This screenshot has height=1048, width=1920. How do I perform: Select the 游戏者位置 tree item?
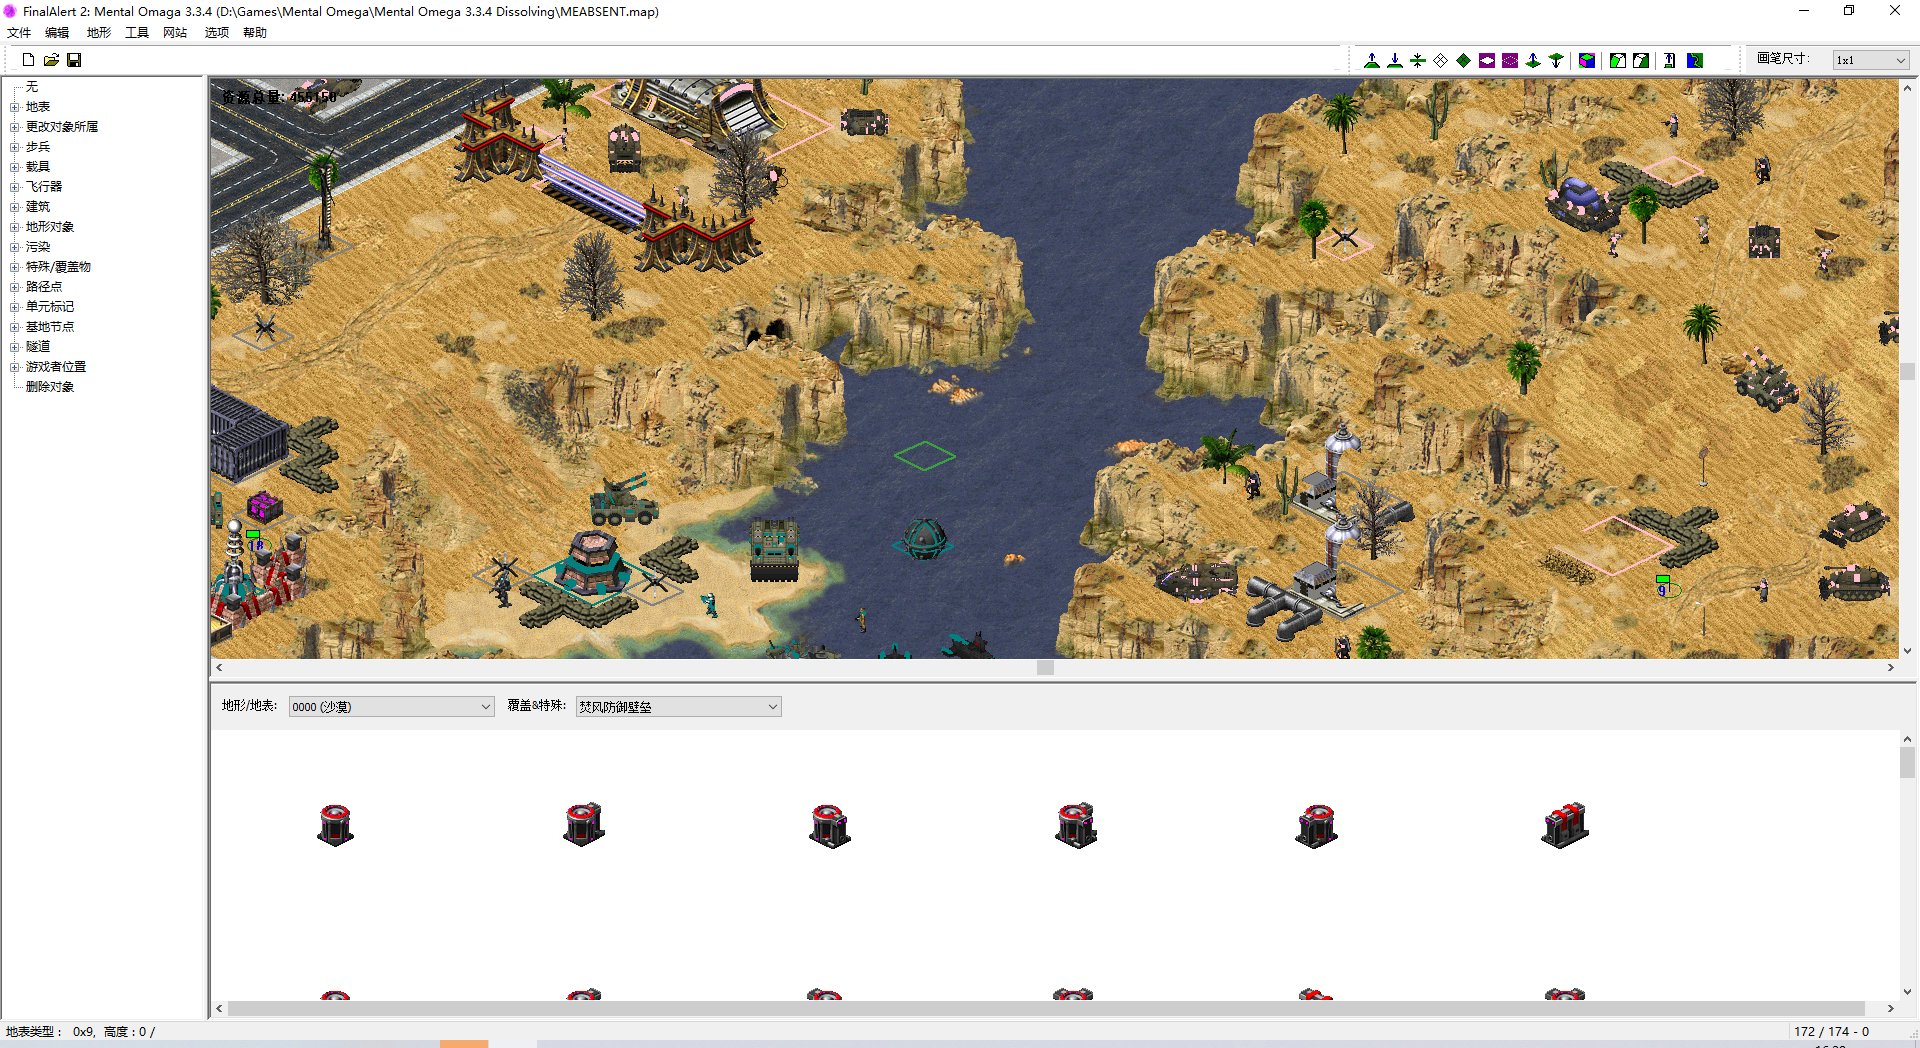click(56, 367)
